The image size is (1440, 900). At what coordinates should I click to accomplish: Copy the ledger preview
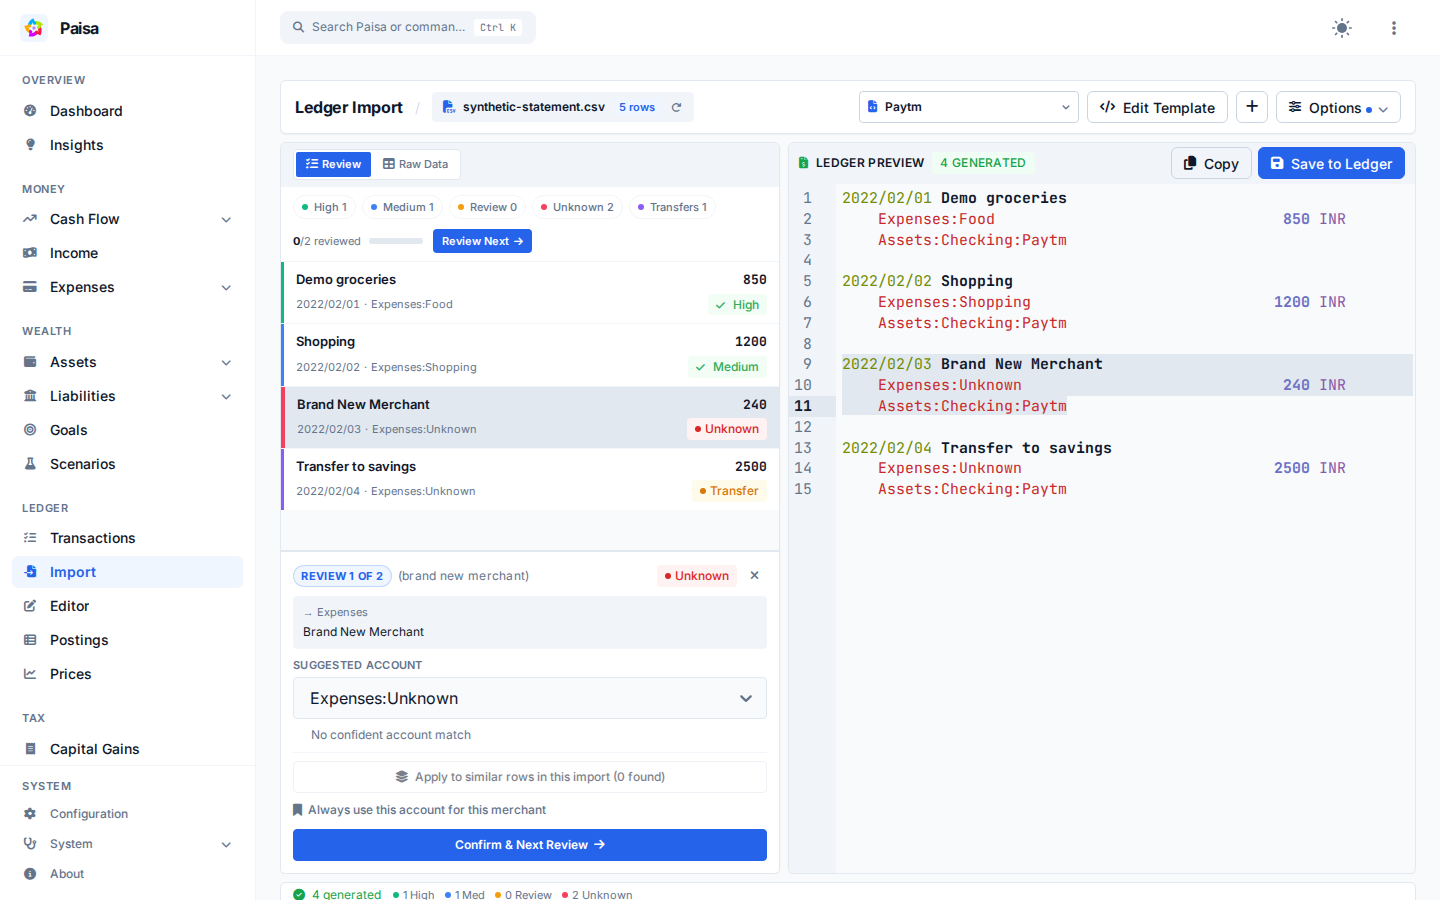coord(1211,163)
